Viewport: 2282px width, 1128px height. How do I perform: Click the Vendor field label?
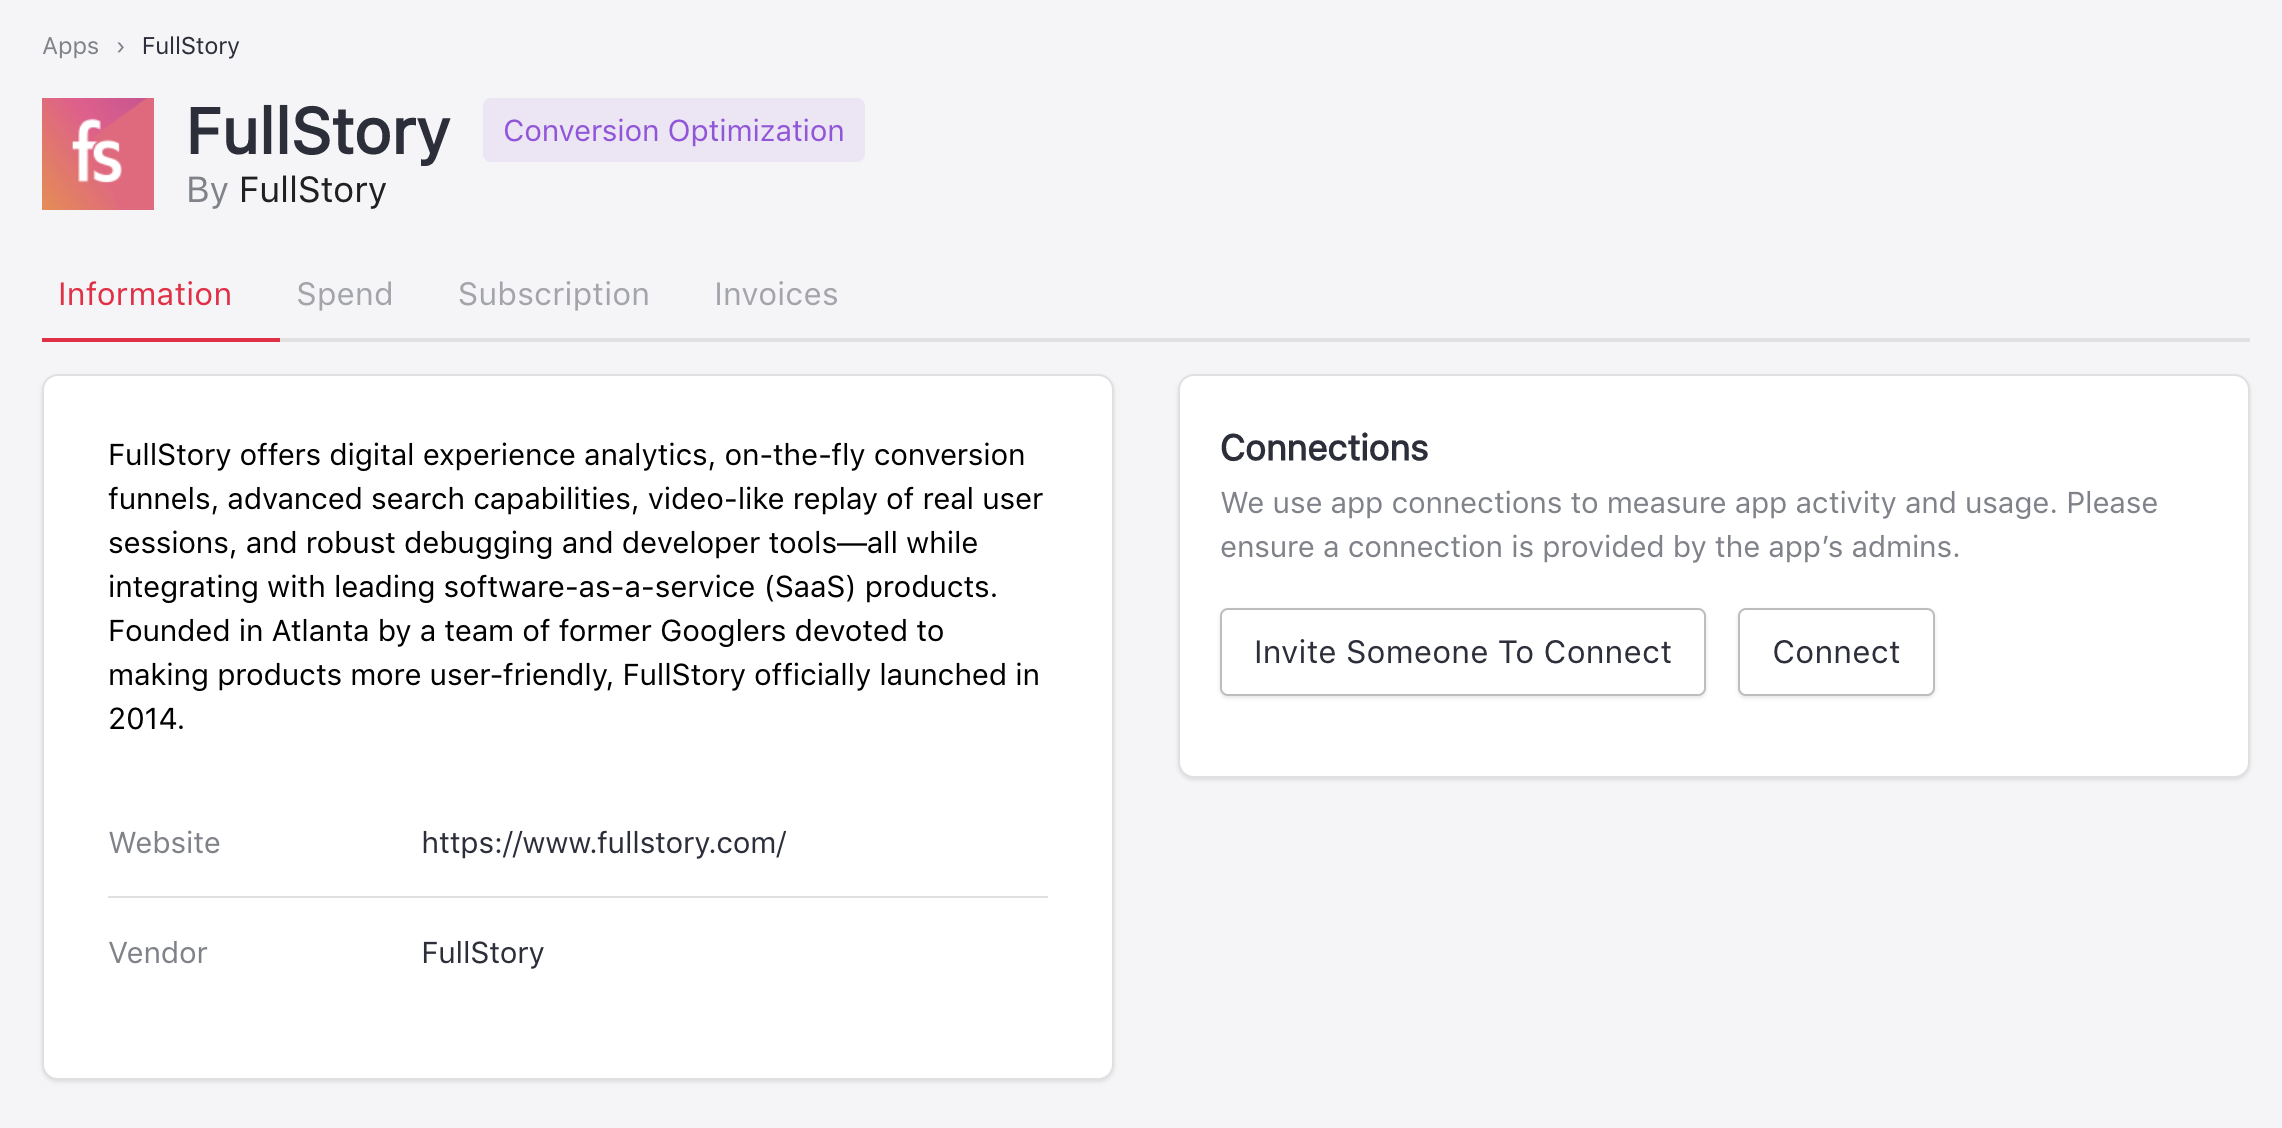(x=158, y=953)
